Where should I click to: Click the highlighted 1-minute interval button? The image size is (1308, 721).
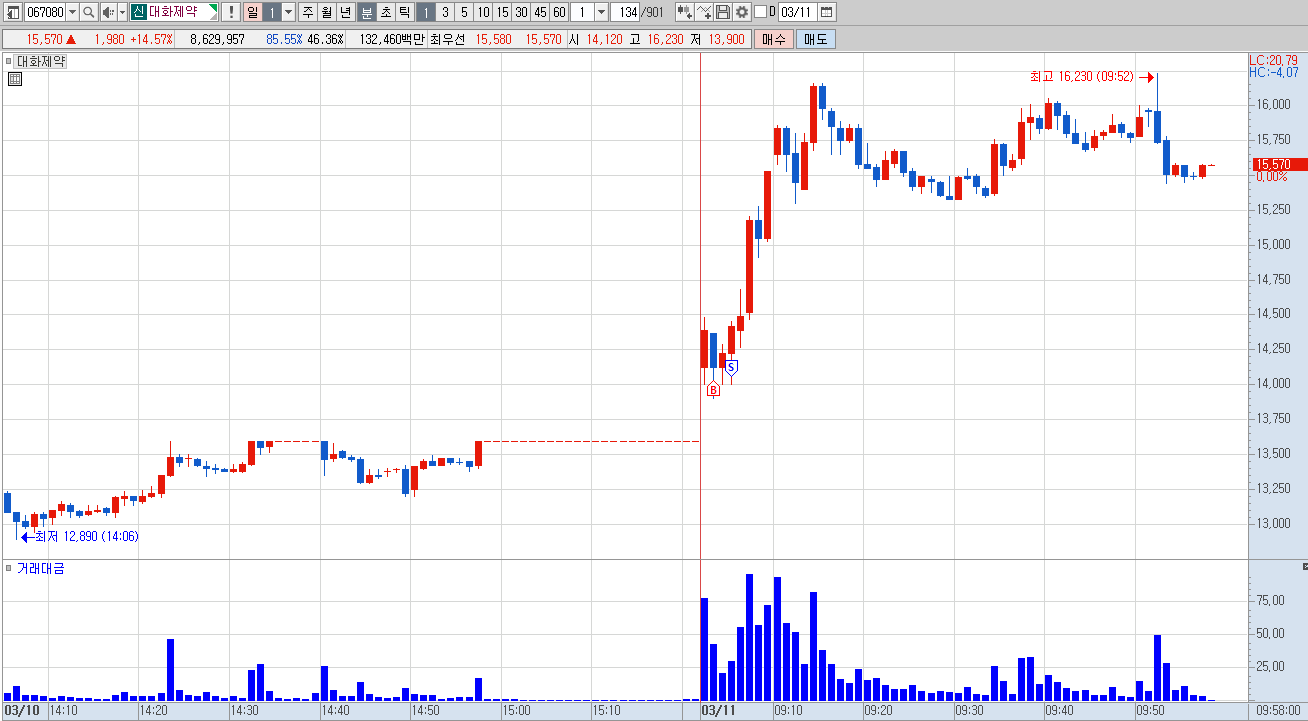[425, 12]
